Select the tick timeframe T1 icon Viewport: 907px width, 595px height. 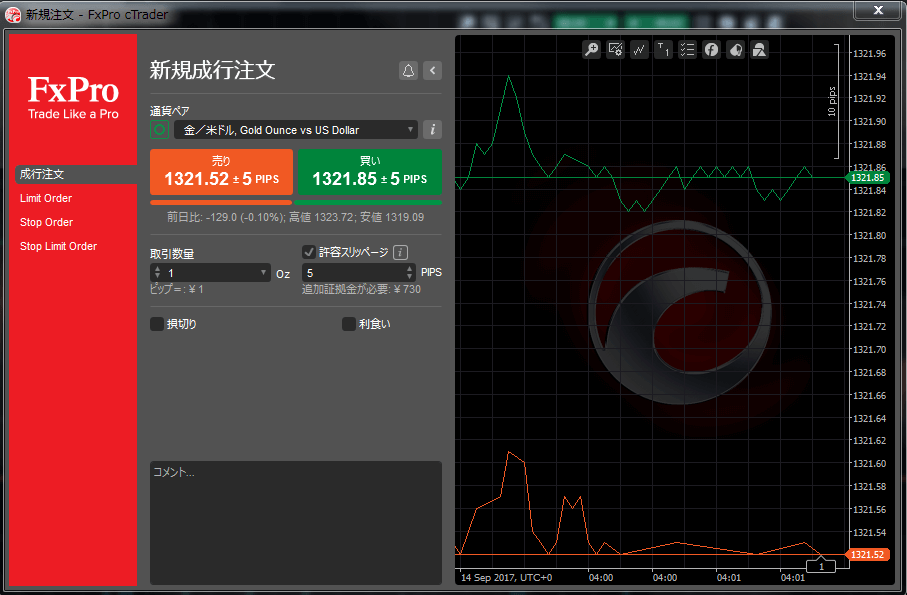(663, 50)
